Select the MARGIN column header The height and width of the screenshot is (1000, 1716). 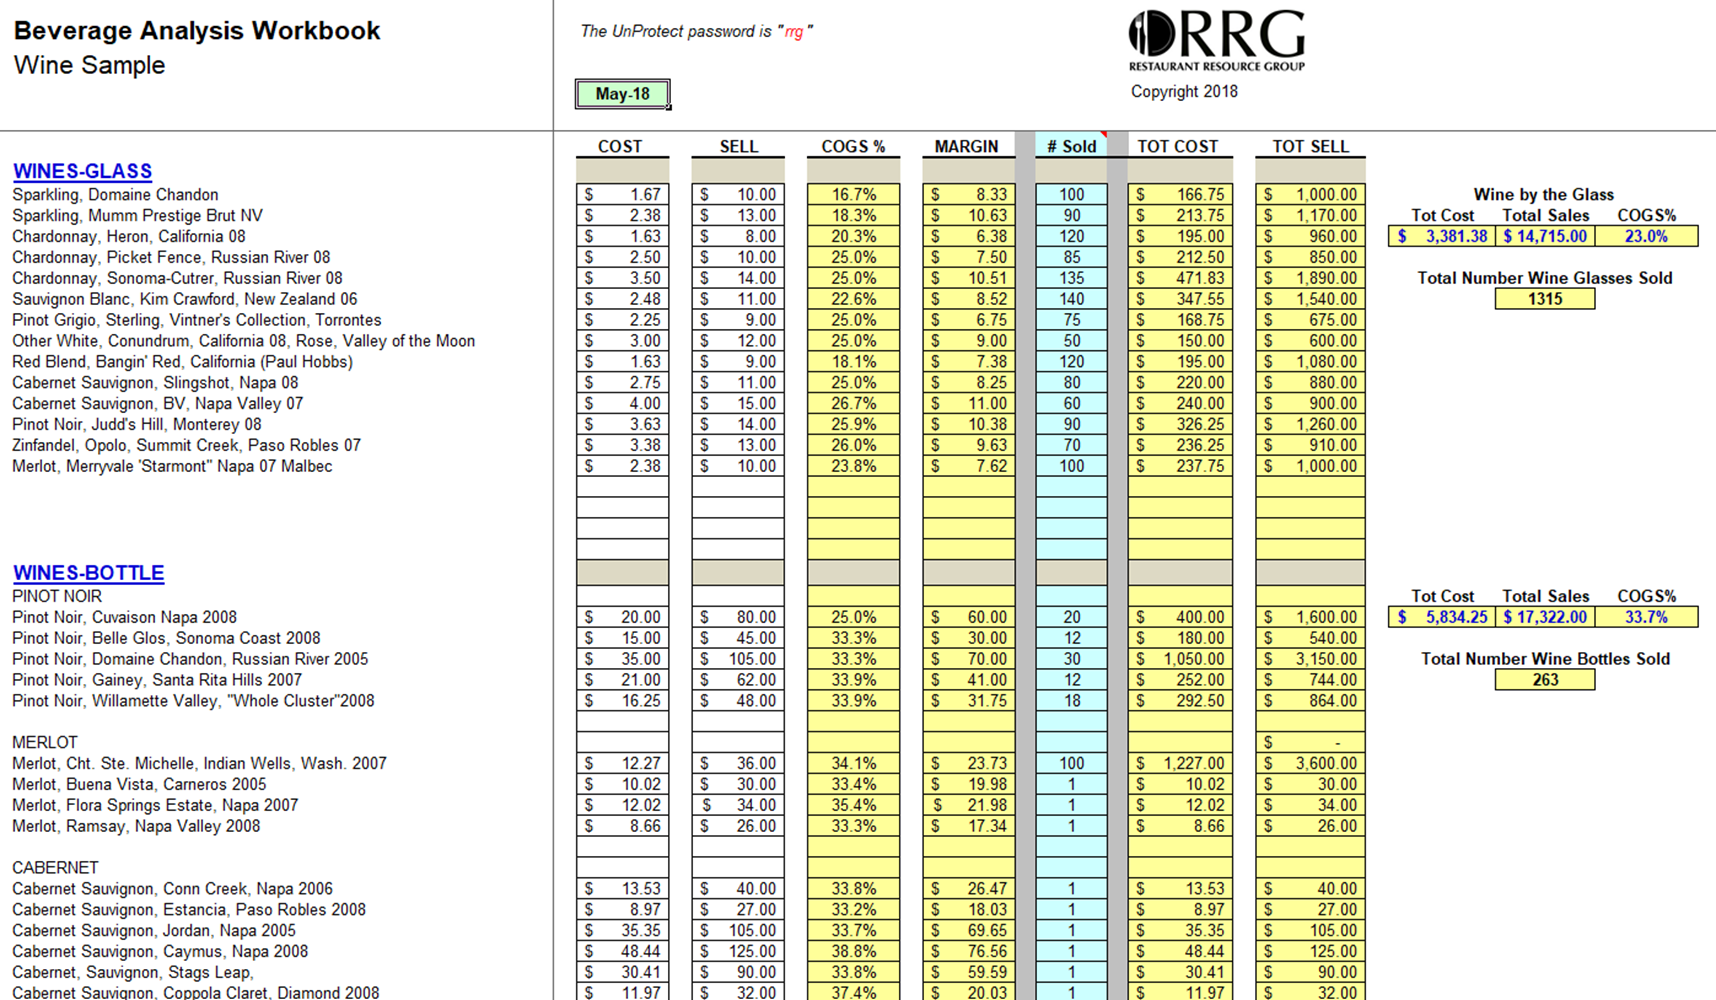pyautogui.click(x=967, y=146)
